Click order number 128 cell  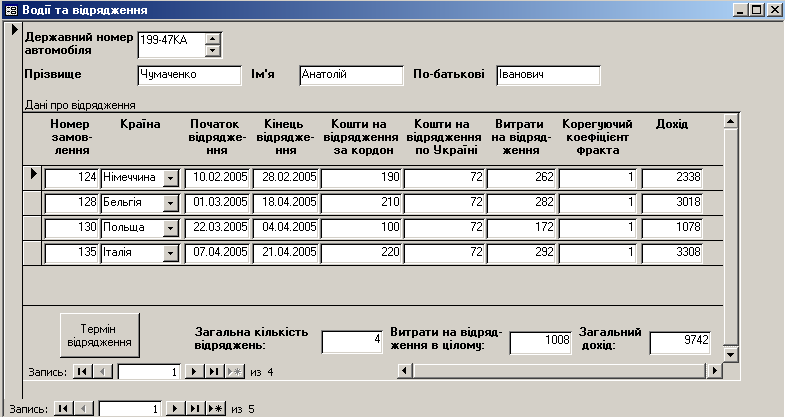pos(72,203)
